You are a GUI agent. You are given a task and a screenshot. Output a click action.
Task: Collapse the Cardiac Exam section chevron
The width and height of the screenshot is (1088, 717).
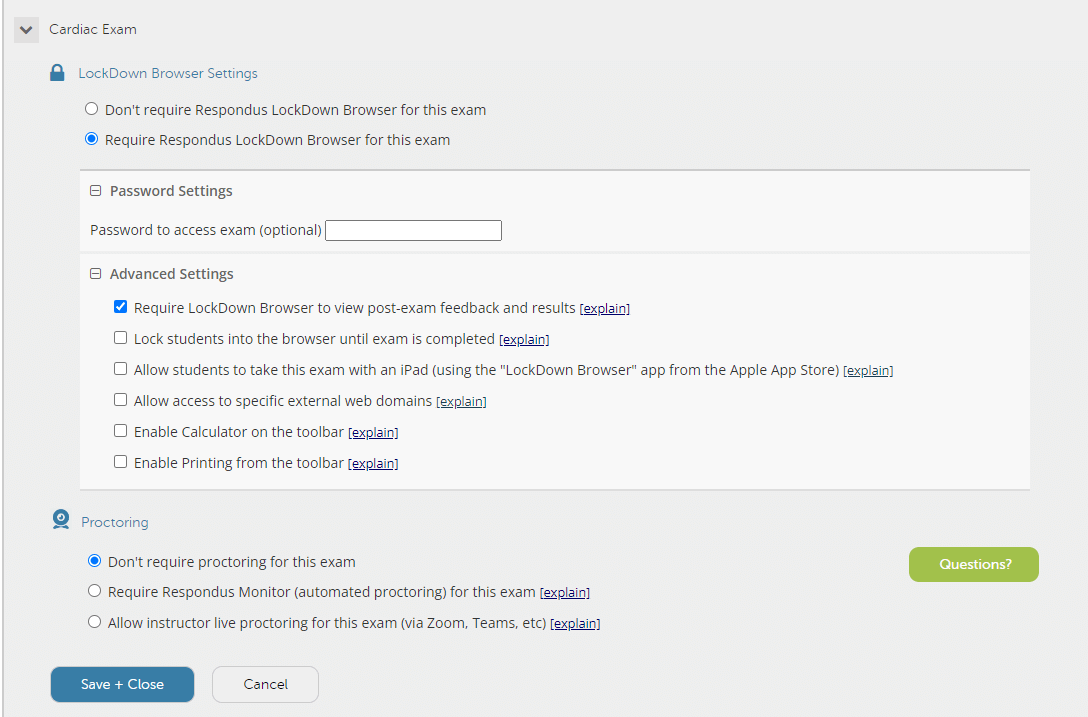[25, 29]
